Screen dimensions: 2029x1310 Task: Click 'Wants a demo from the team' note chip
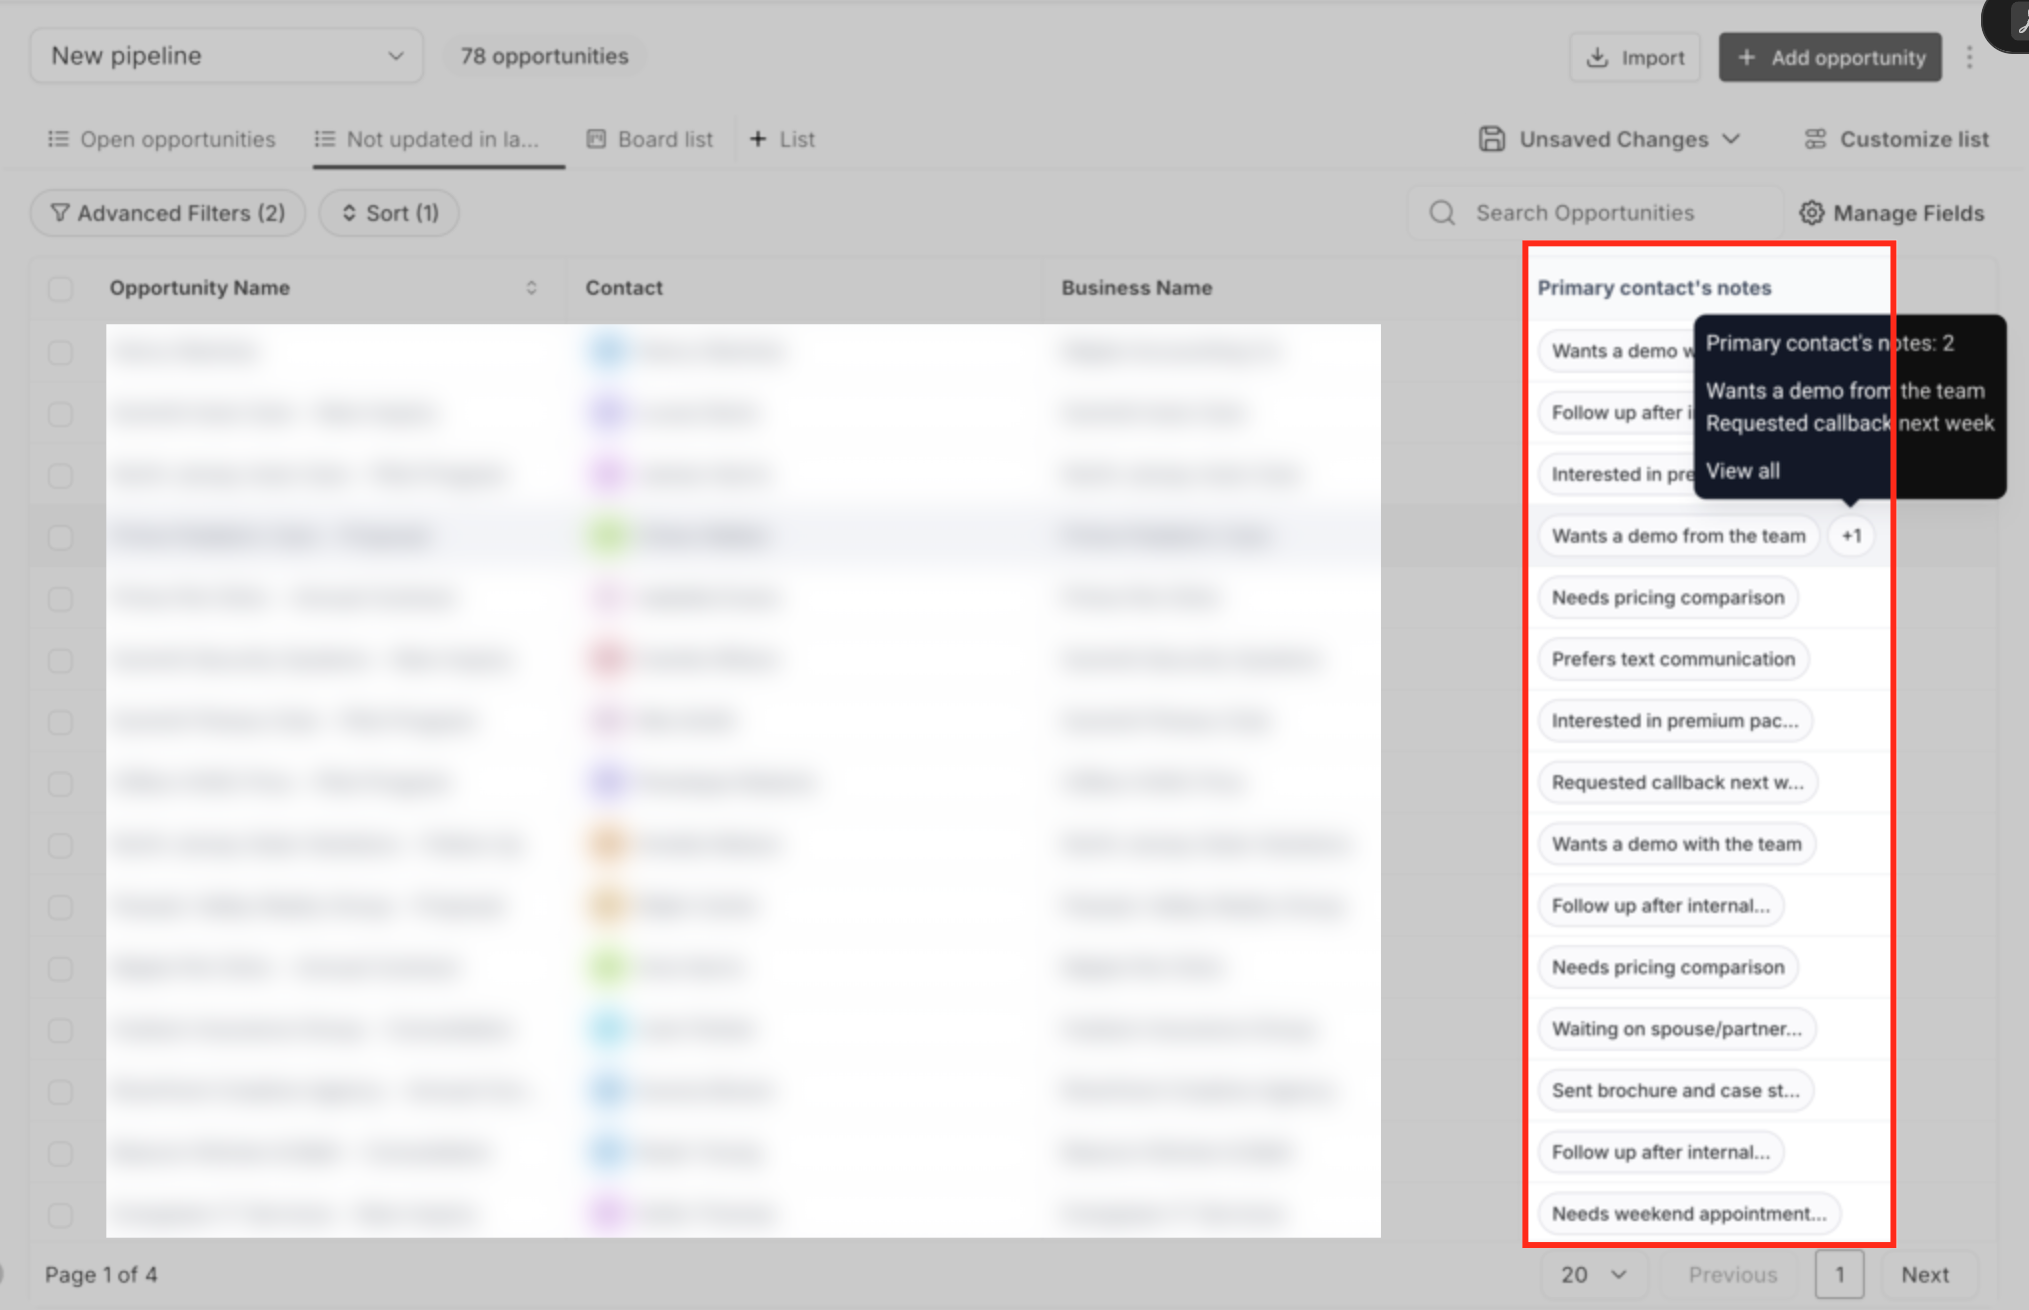(1679, 536)
